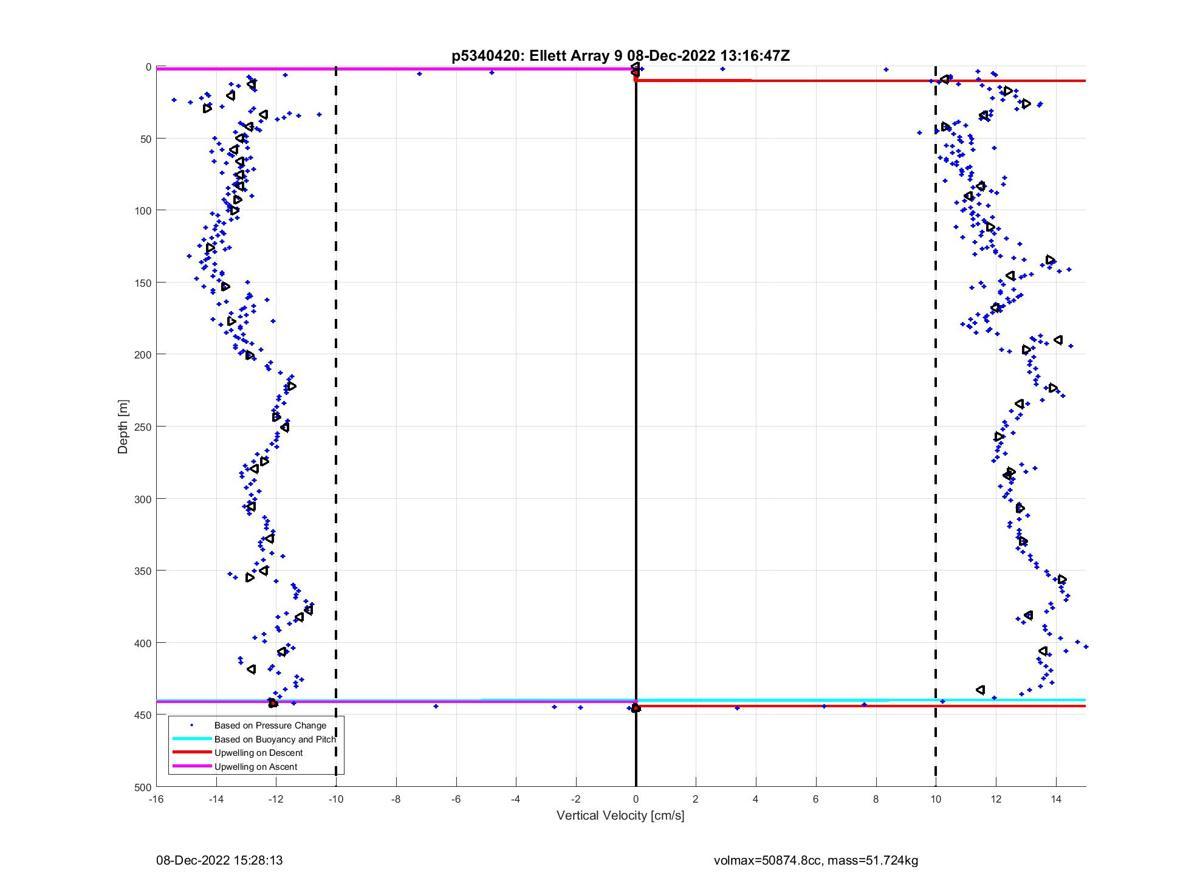This screenshot has height=885, width=1200.
Task: Click the timestamp 08-Dec-2022 15:28:13
Action: (219, 860)
